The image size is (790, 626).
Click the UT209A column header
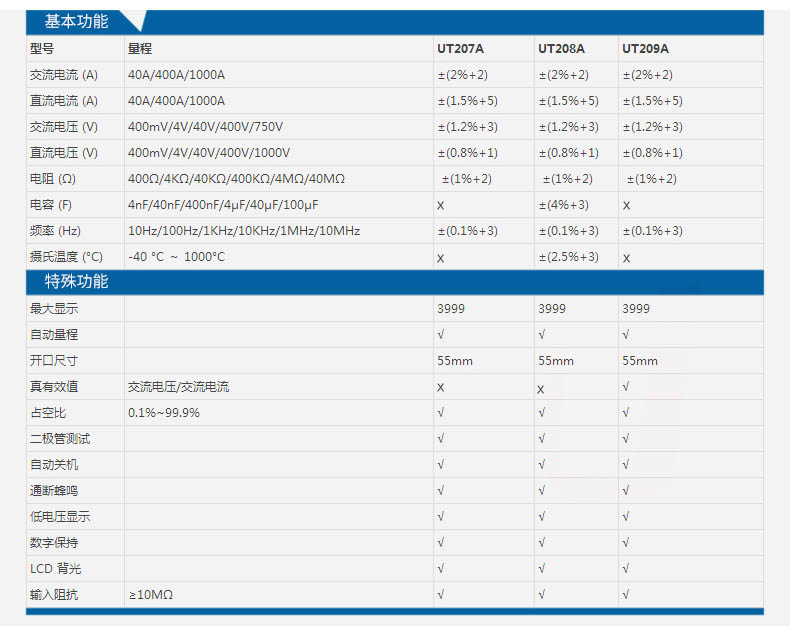tap(645, 49)
